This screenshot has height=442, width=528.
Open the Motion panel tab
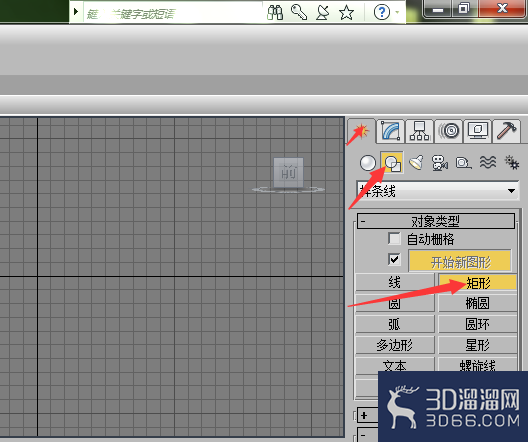click(x=449, y=131)
